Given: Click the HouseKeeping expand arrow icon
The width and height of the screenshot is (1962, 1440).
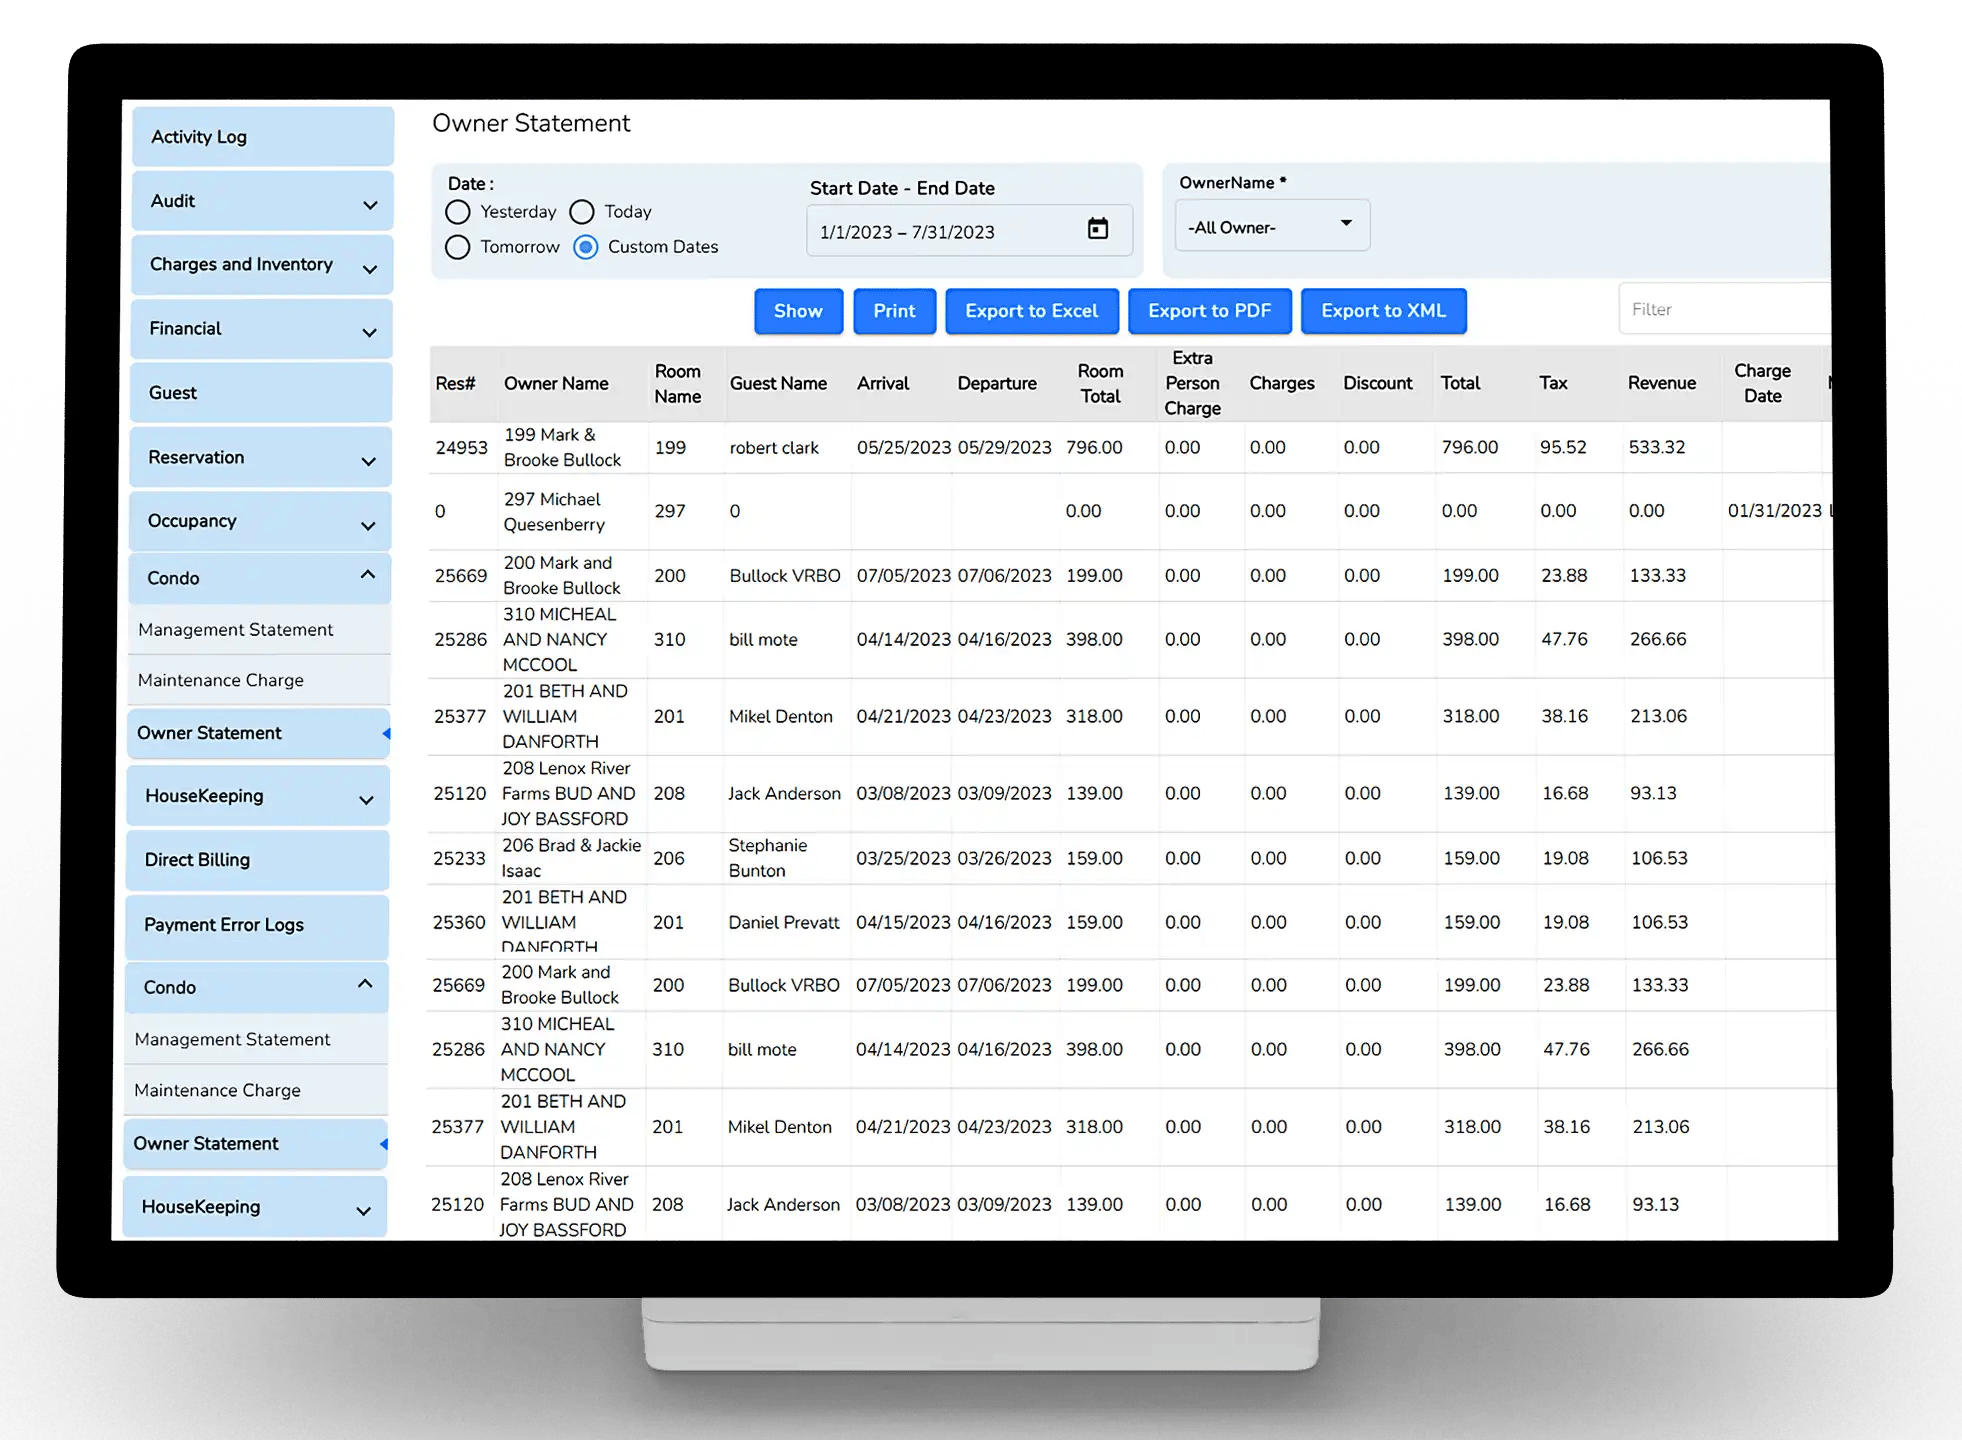Looking at the screenshot, I should (x=370, y=797).
